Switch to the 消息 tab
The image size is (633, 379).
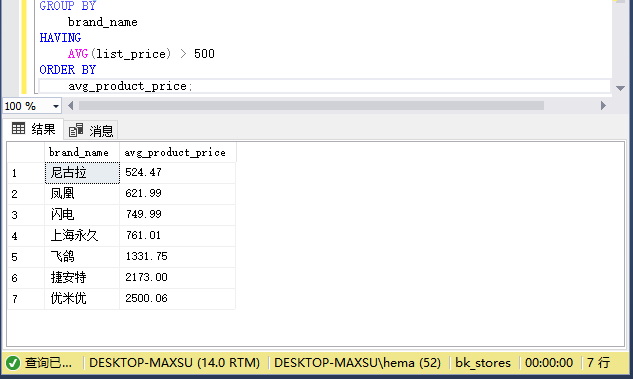(91, 130)
